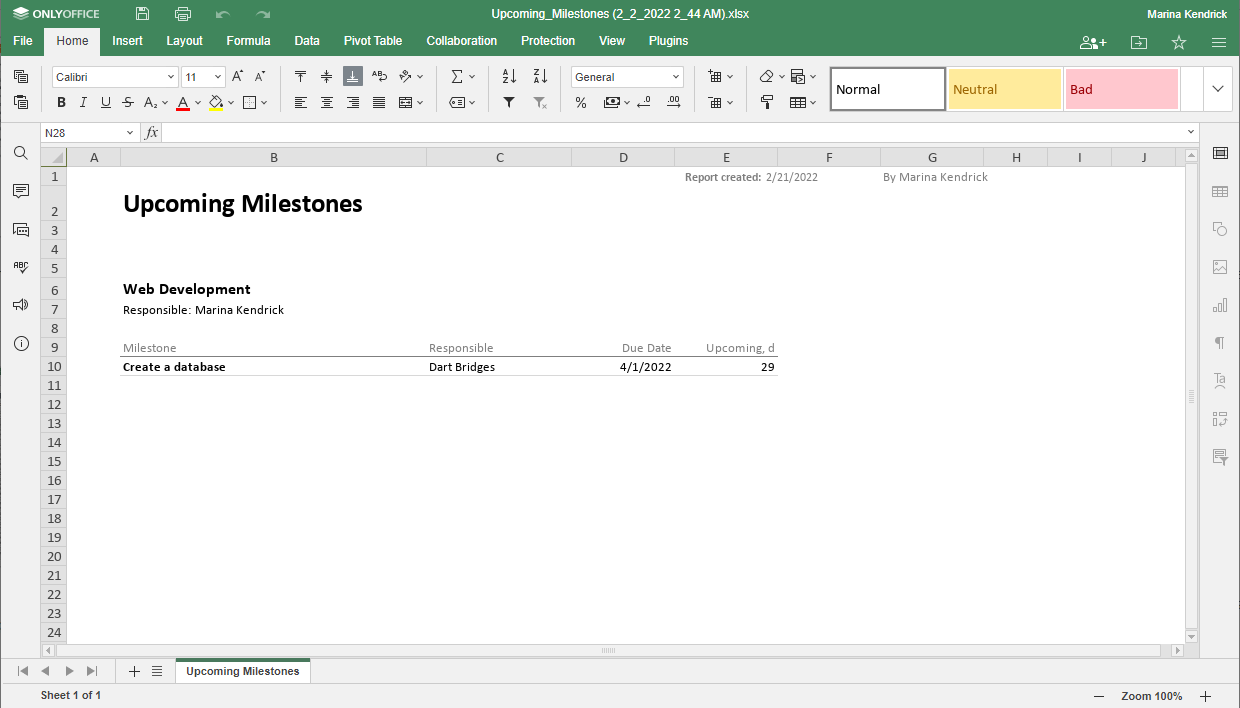Open the number format dropdown showing General
Viewport: 1240px width, 708px height.
[x=627, y=76]
